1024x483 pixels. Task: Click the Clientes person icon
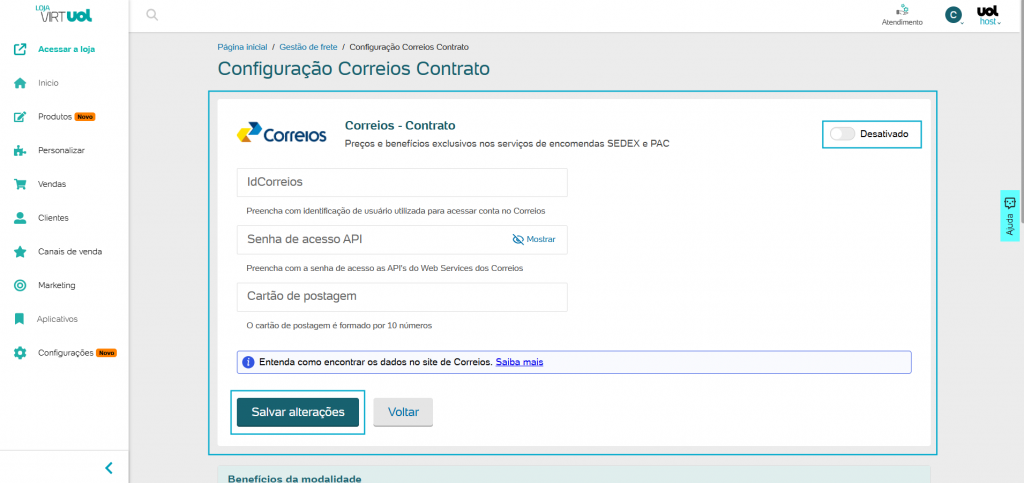(19, 218)
